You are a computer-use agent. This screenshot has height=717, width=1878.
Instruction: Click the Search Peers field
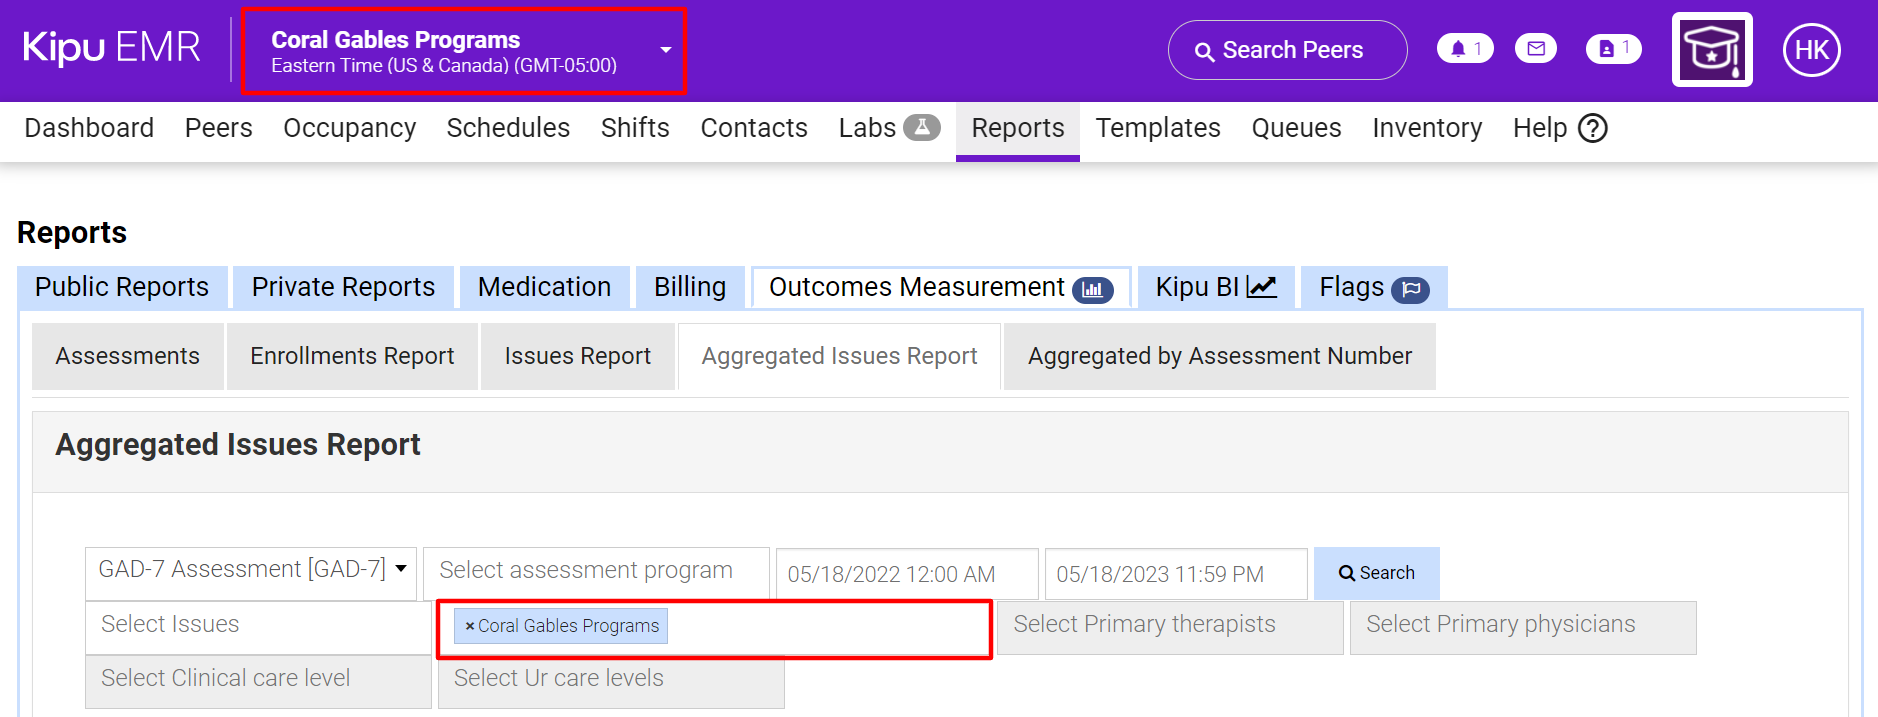tap(1287, 50)
